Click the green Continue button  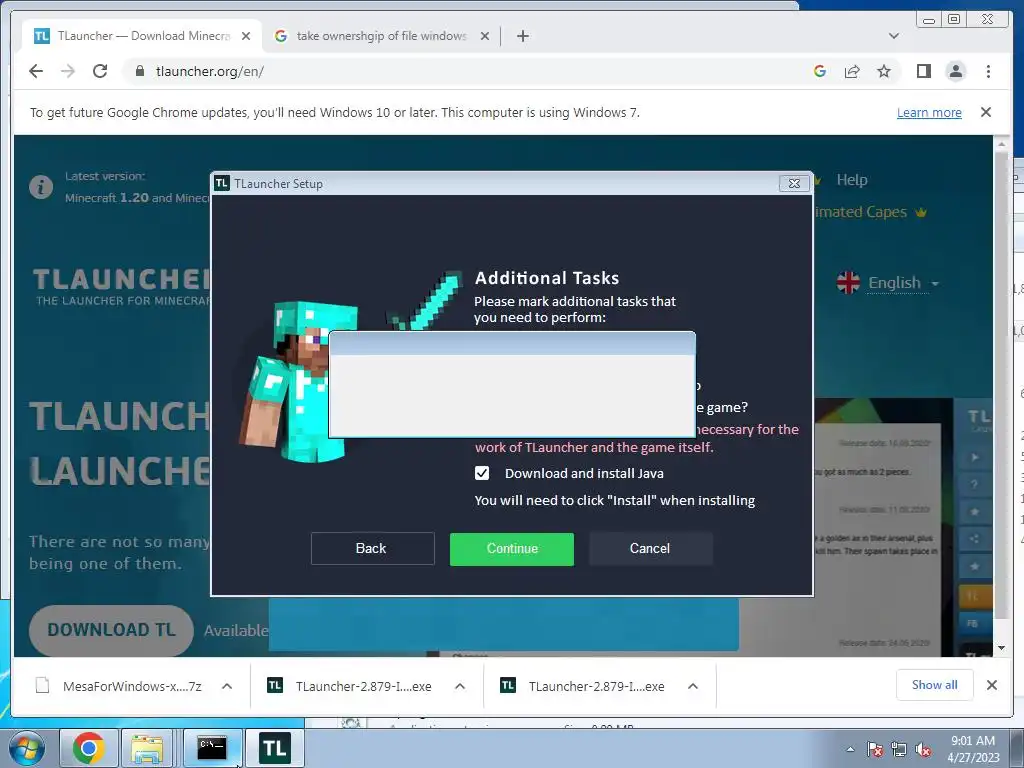click(x=512, y=549)
